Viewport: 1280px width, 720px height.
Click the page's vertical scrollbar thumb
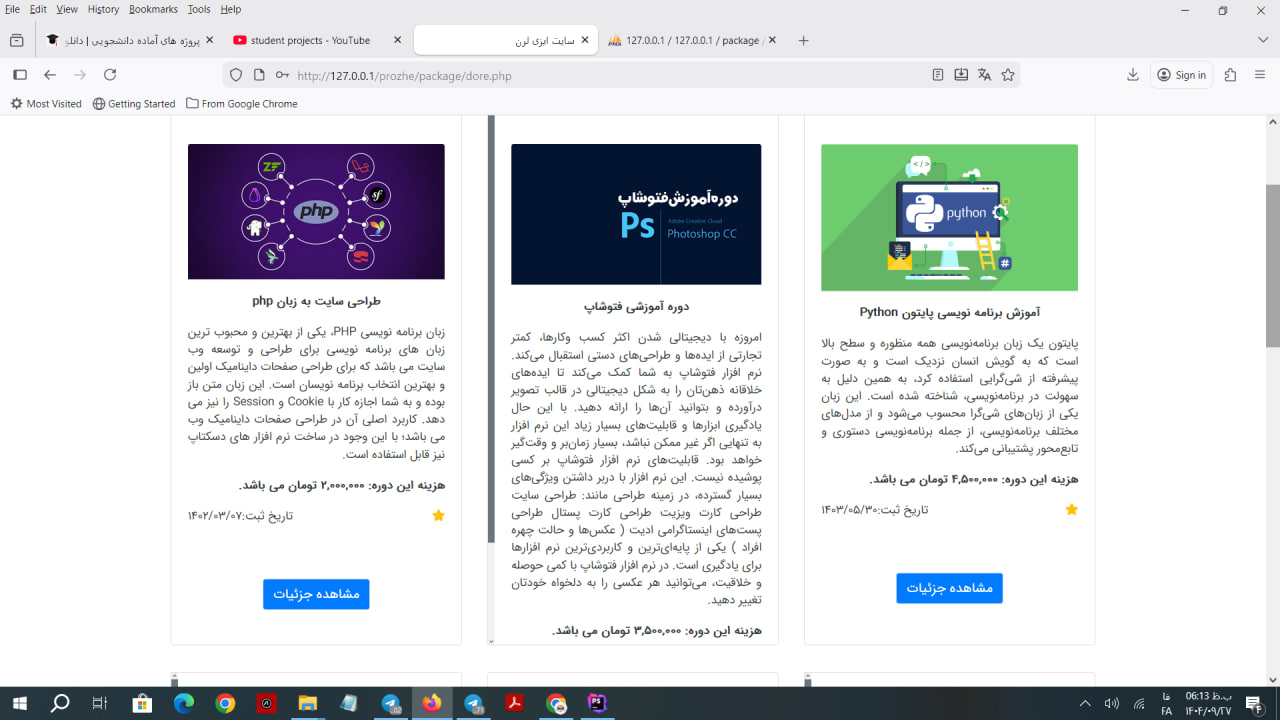tap(1272, 265)
